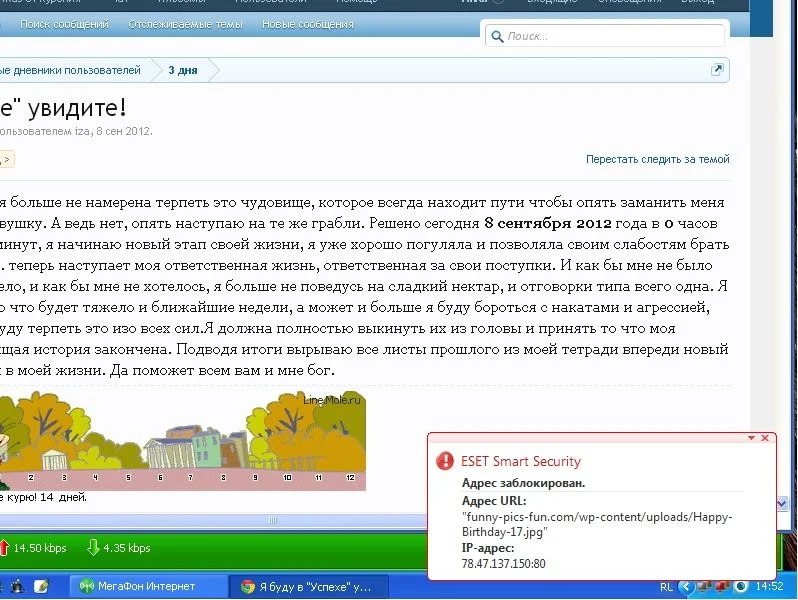Click the Chrome icon on taskbar button
798x600 pixels.
pyautogui.click(x=248, y=587)
